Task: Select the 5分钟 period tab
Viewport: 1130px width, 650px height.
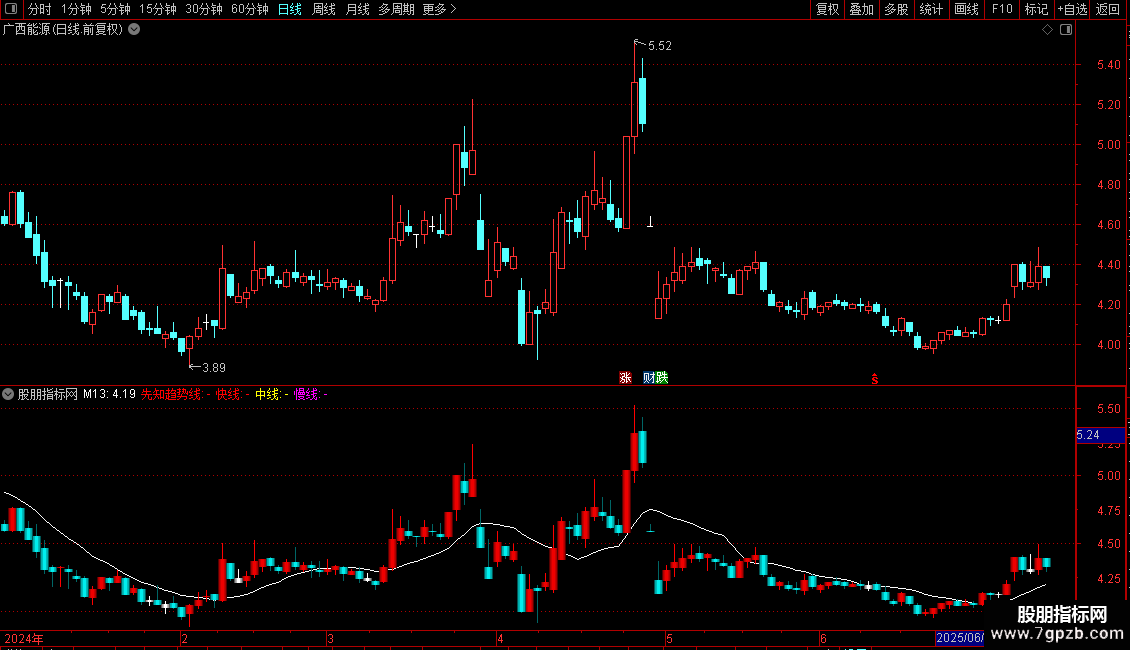Action: 115,9
